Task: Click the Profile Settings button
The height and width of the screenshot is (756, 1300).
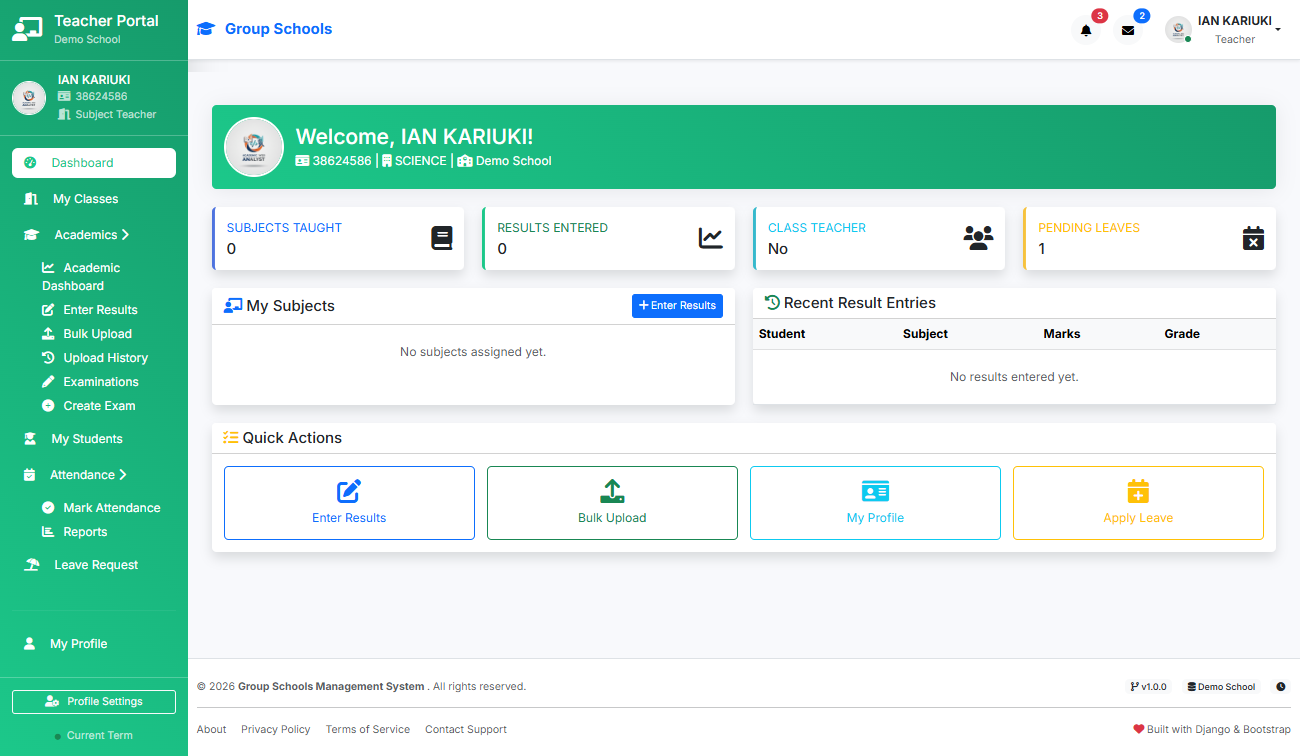Action: tap(94, 702)
